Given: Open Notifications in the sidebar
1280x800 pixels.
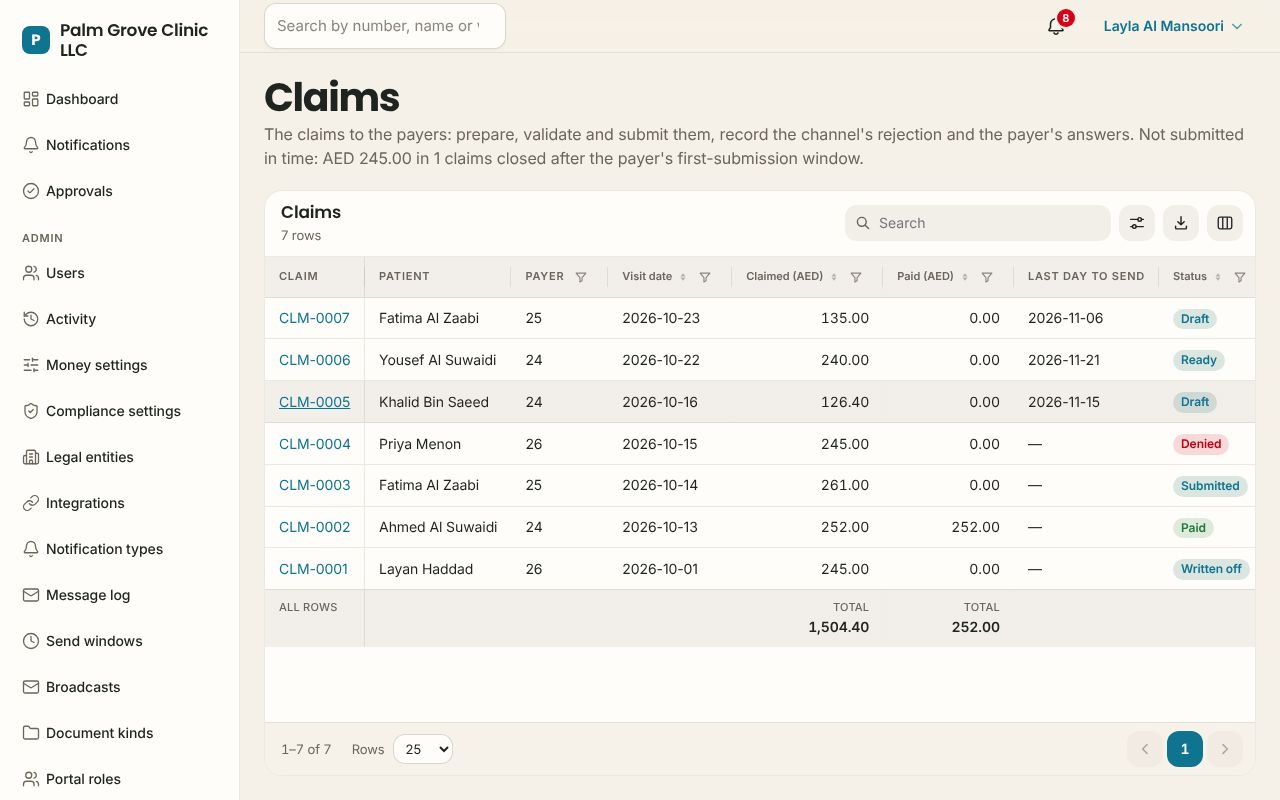Looking at the screenshot, I should point(120,145).
